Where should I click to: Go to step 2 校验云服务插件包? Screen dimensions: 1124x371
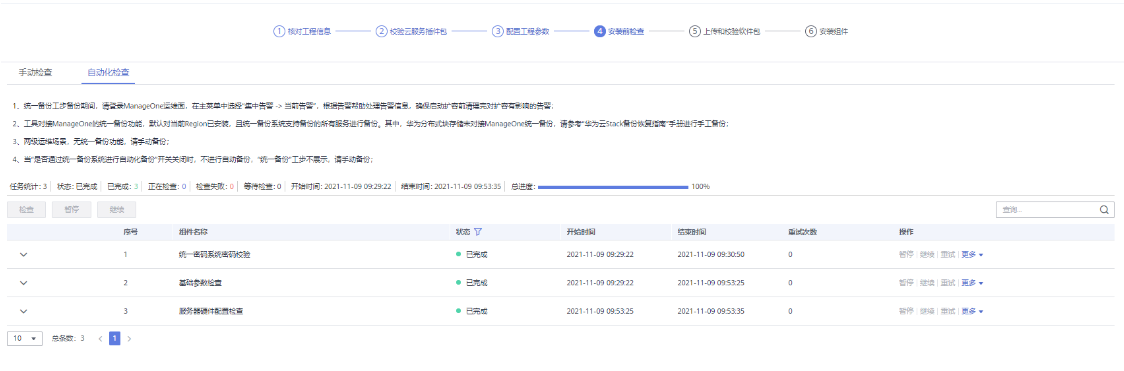point(412,32)
